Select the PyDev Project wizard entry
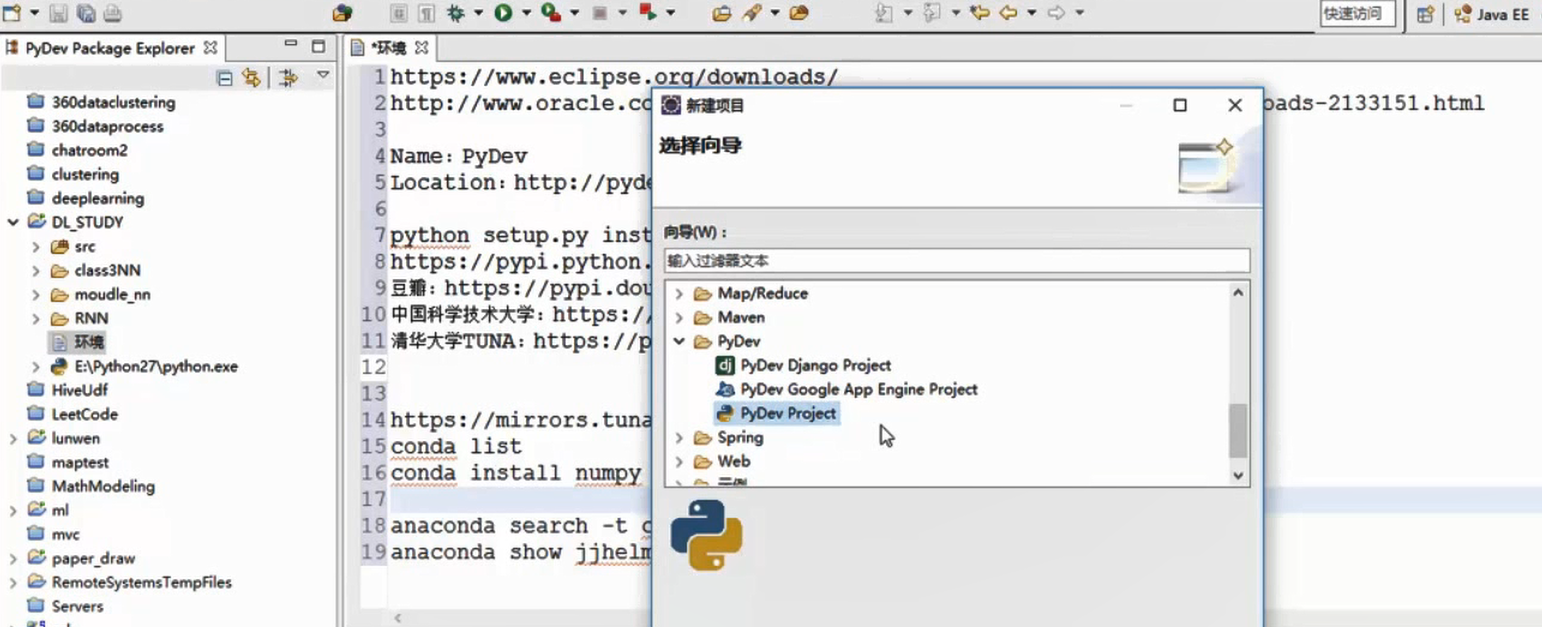The image size is (1542, 627). point(776,413)
